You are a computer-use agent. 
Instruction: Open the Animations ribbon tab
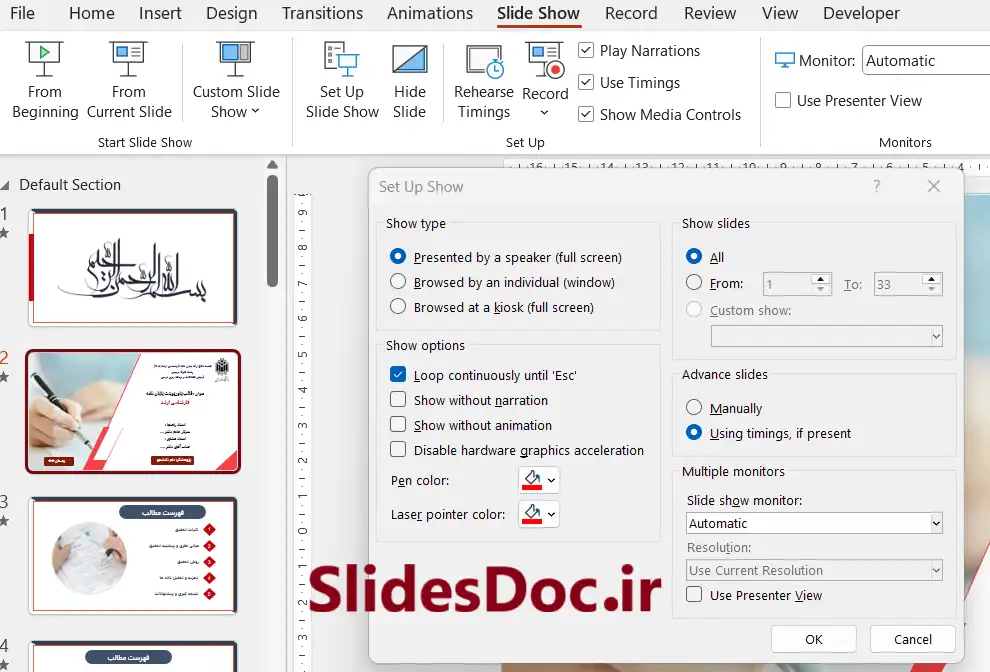[430, 13]
